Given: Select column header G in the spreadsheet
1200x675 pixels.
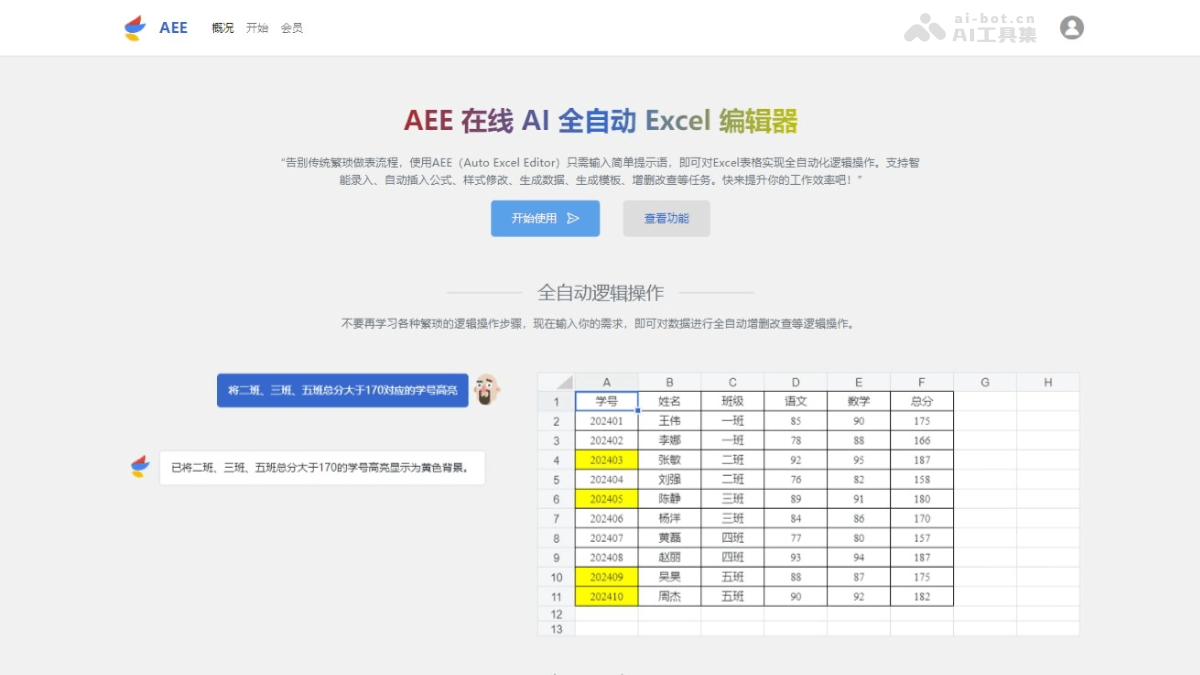Looking at the screenshot, I should pos(986,381).
